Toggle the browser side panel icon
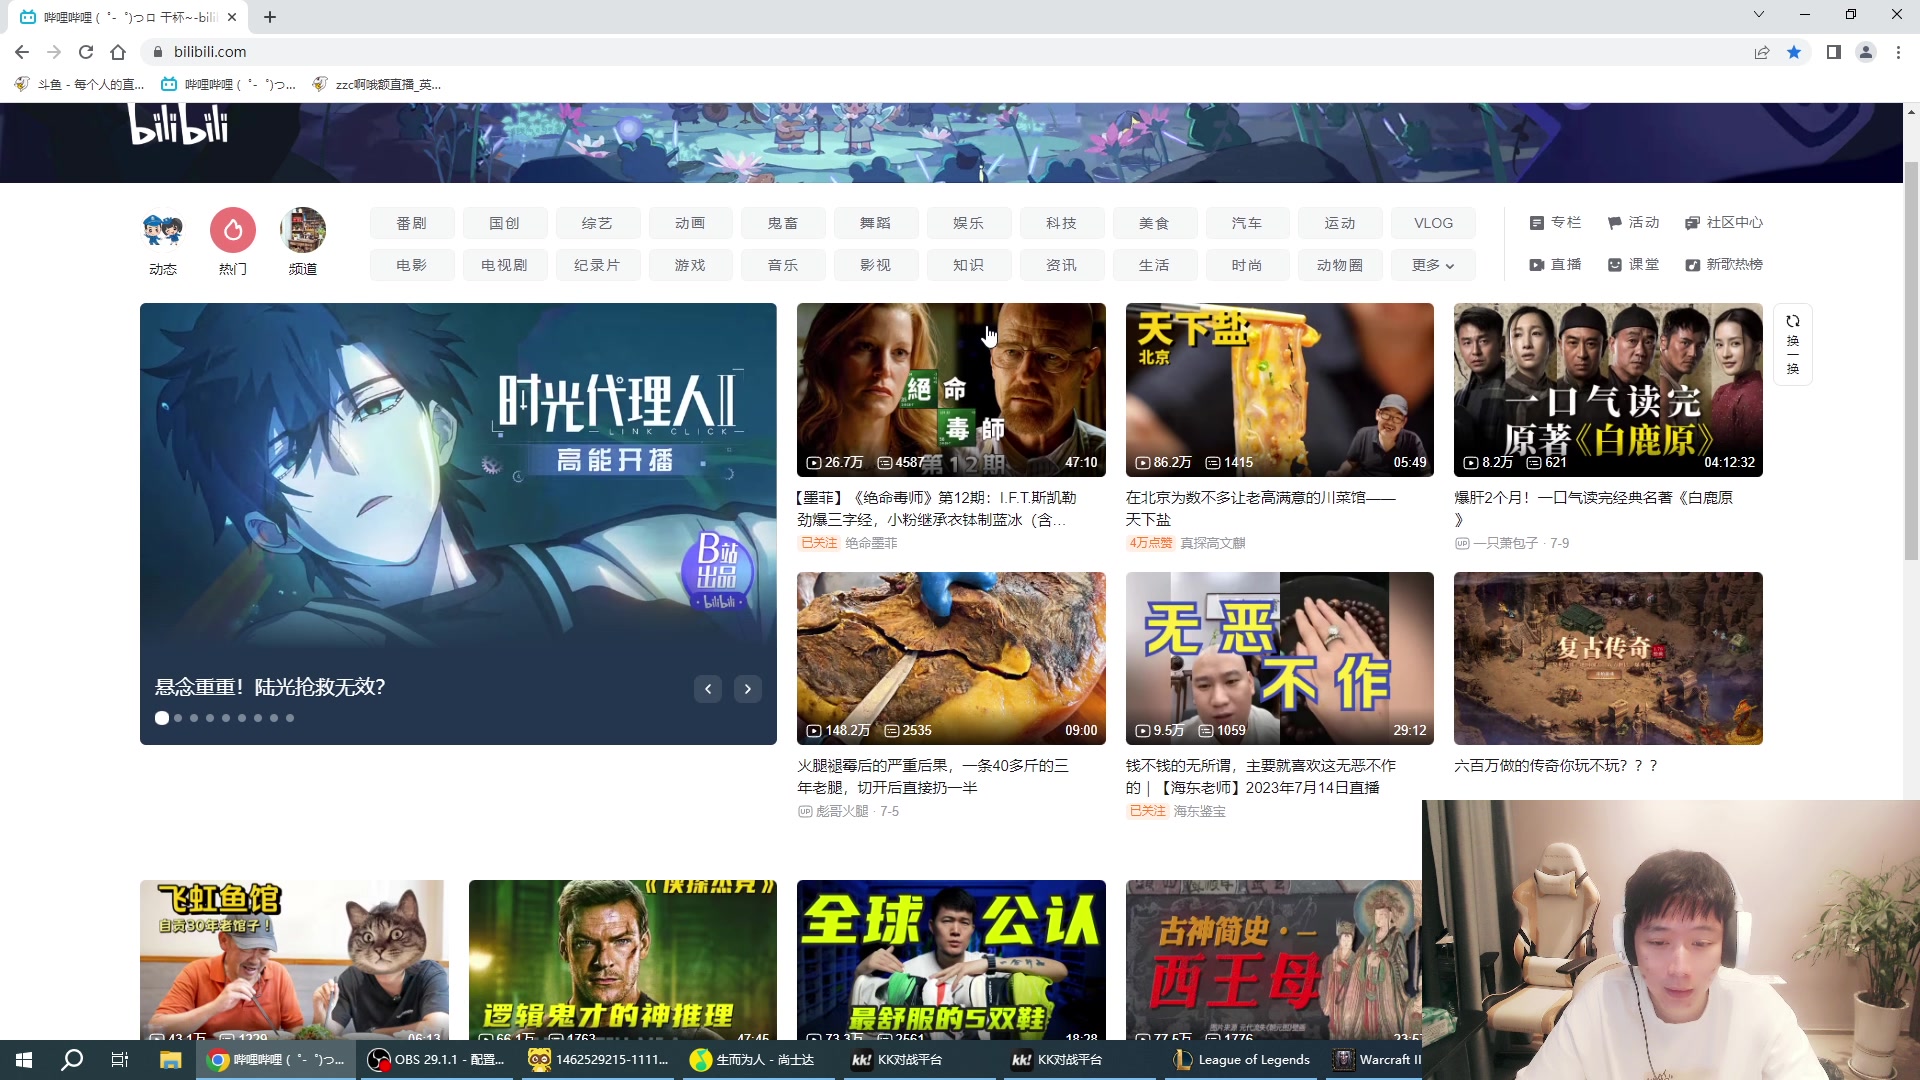 [1834, 52]
